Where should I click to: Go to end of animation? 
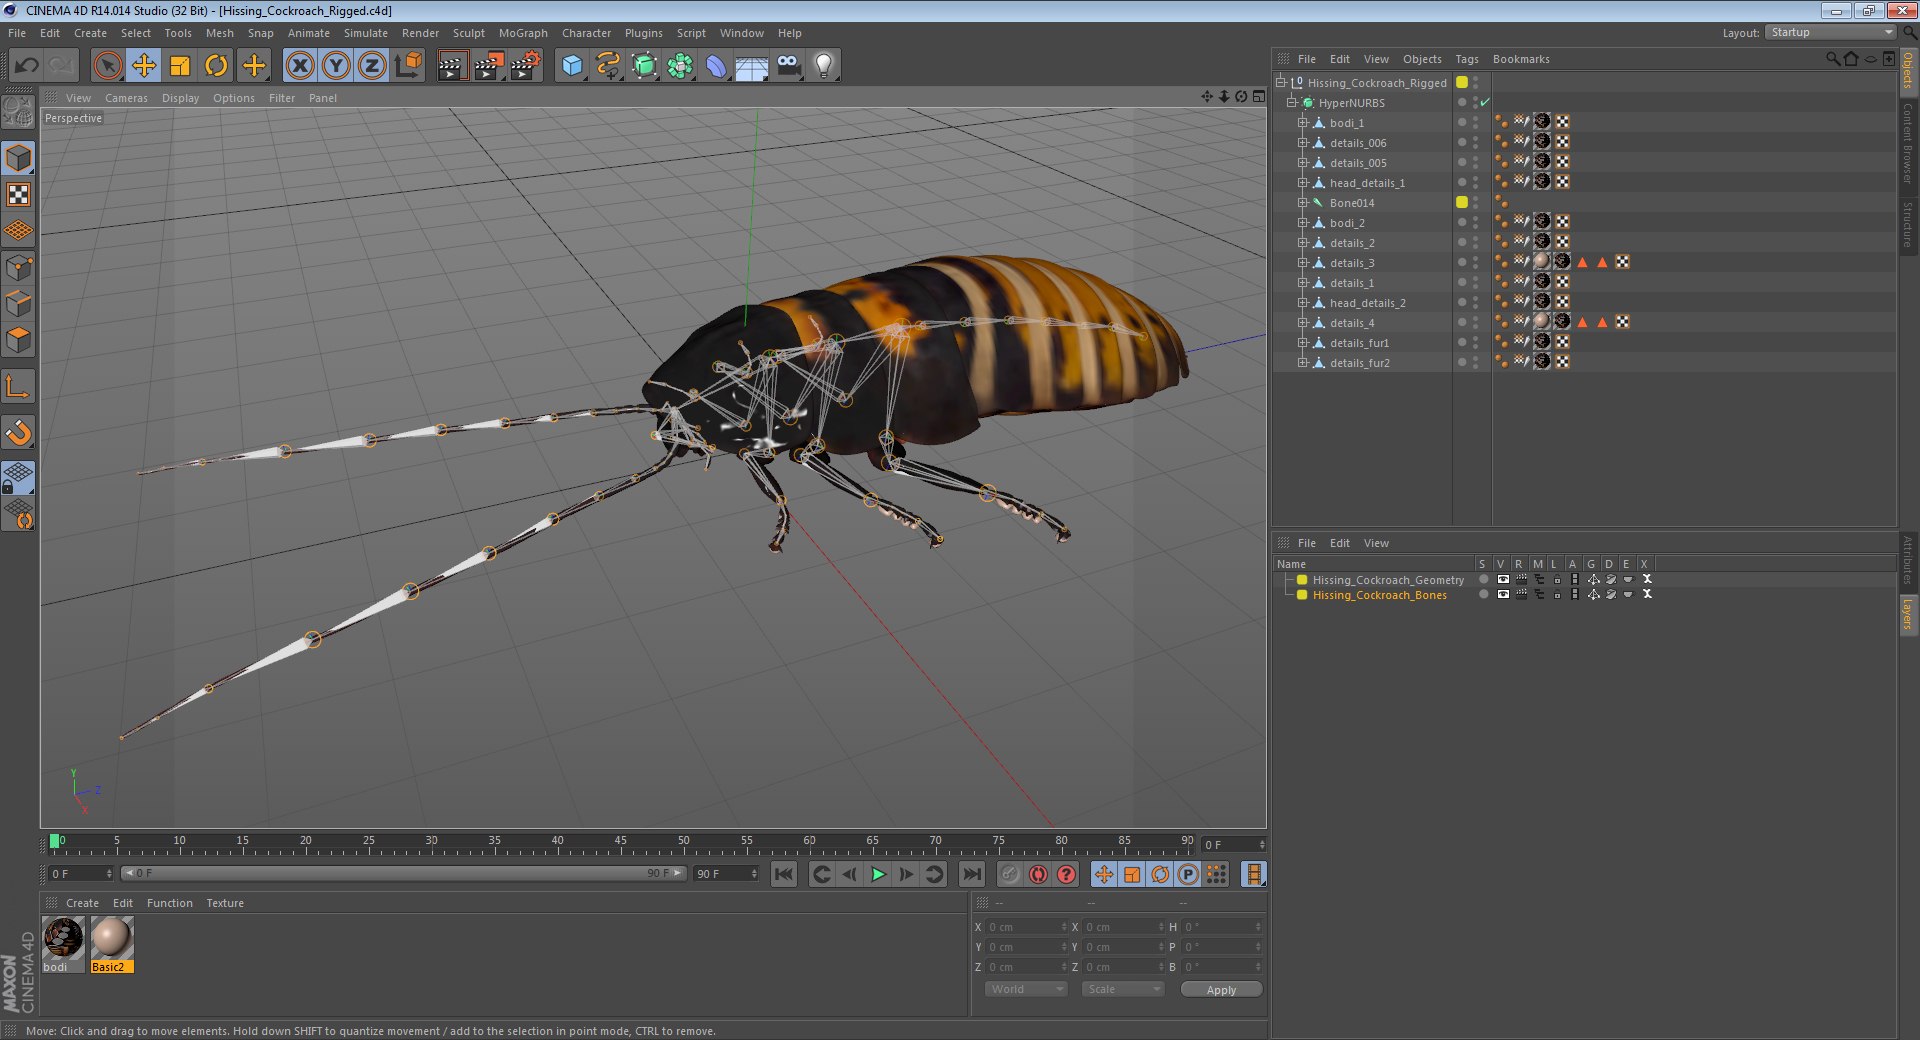point(971,875)
